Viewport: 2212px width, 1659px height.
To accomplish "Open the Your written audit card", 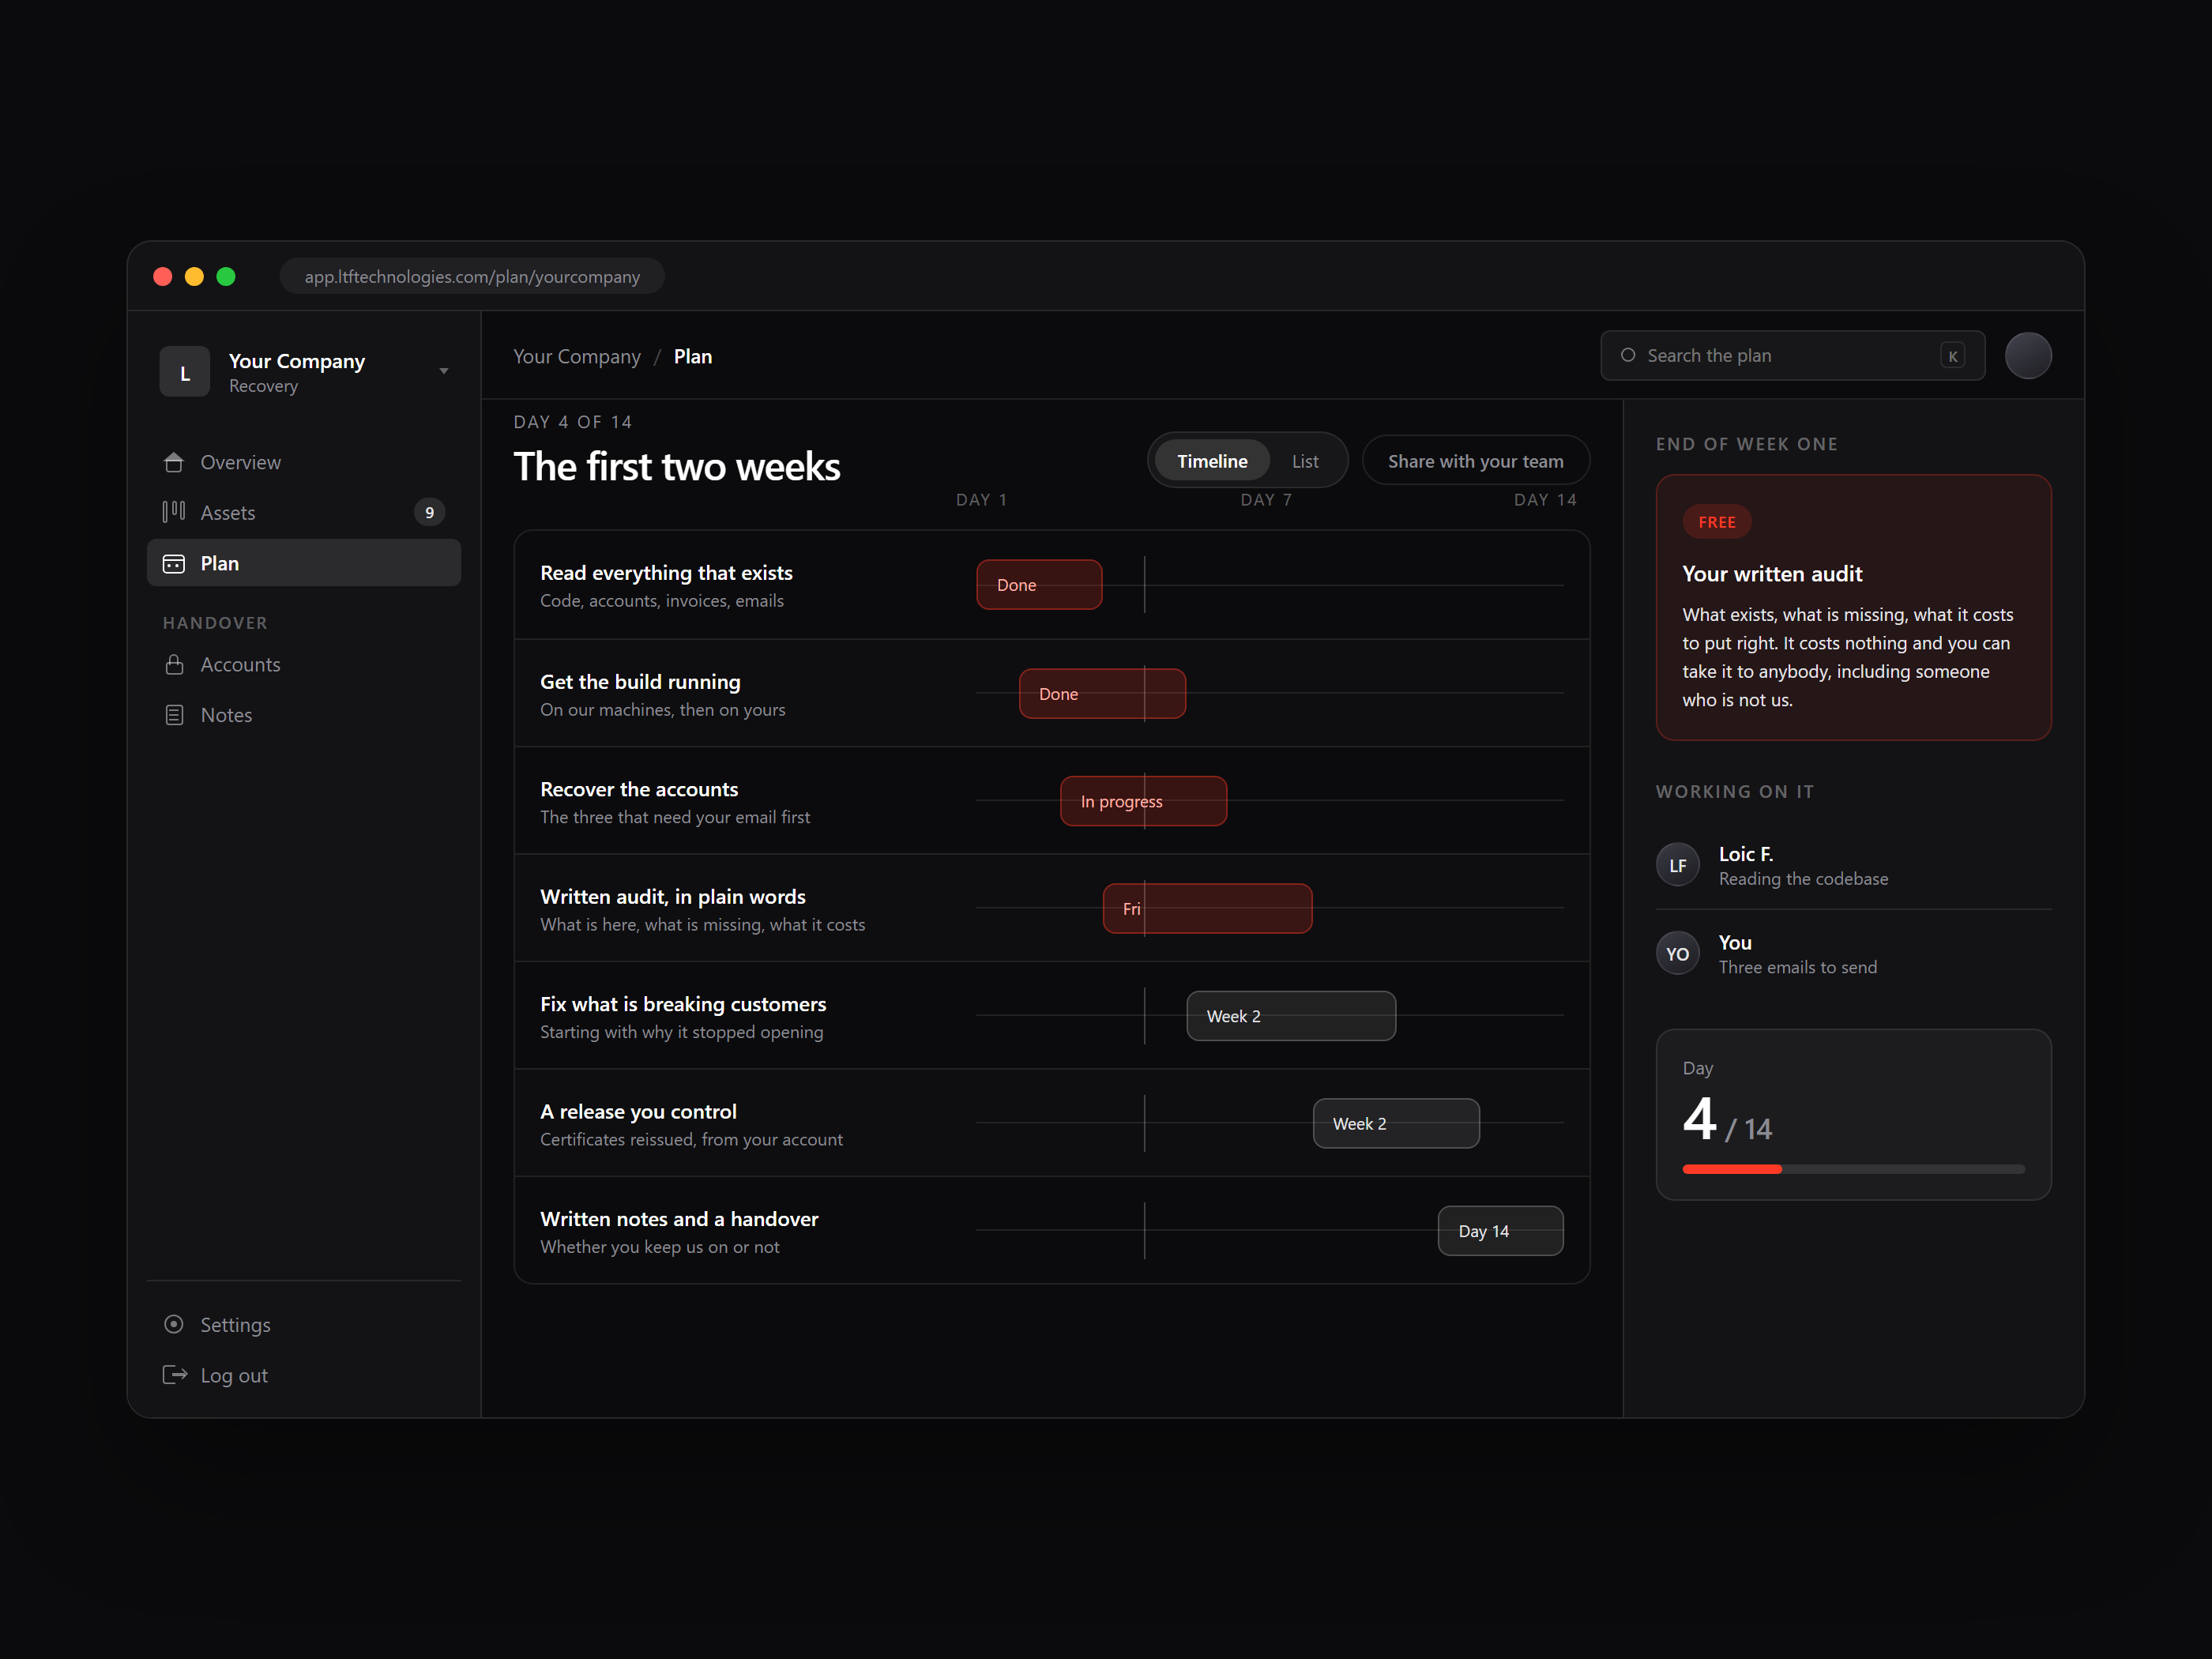I will point(1853,607).
